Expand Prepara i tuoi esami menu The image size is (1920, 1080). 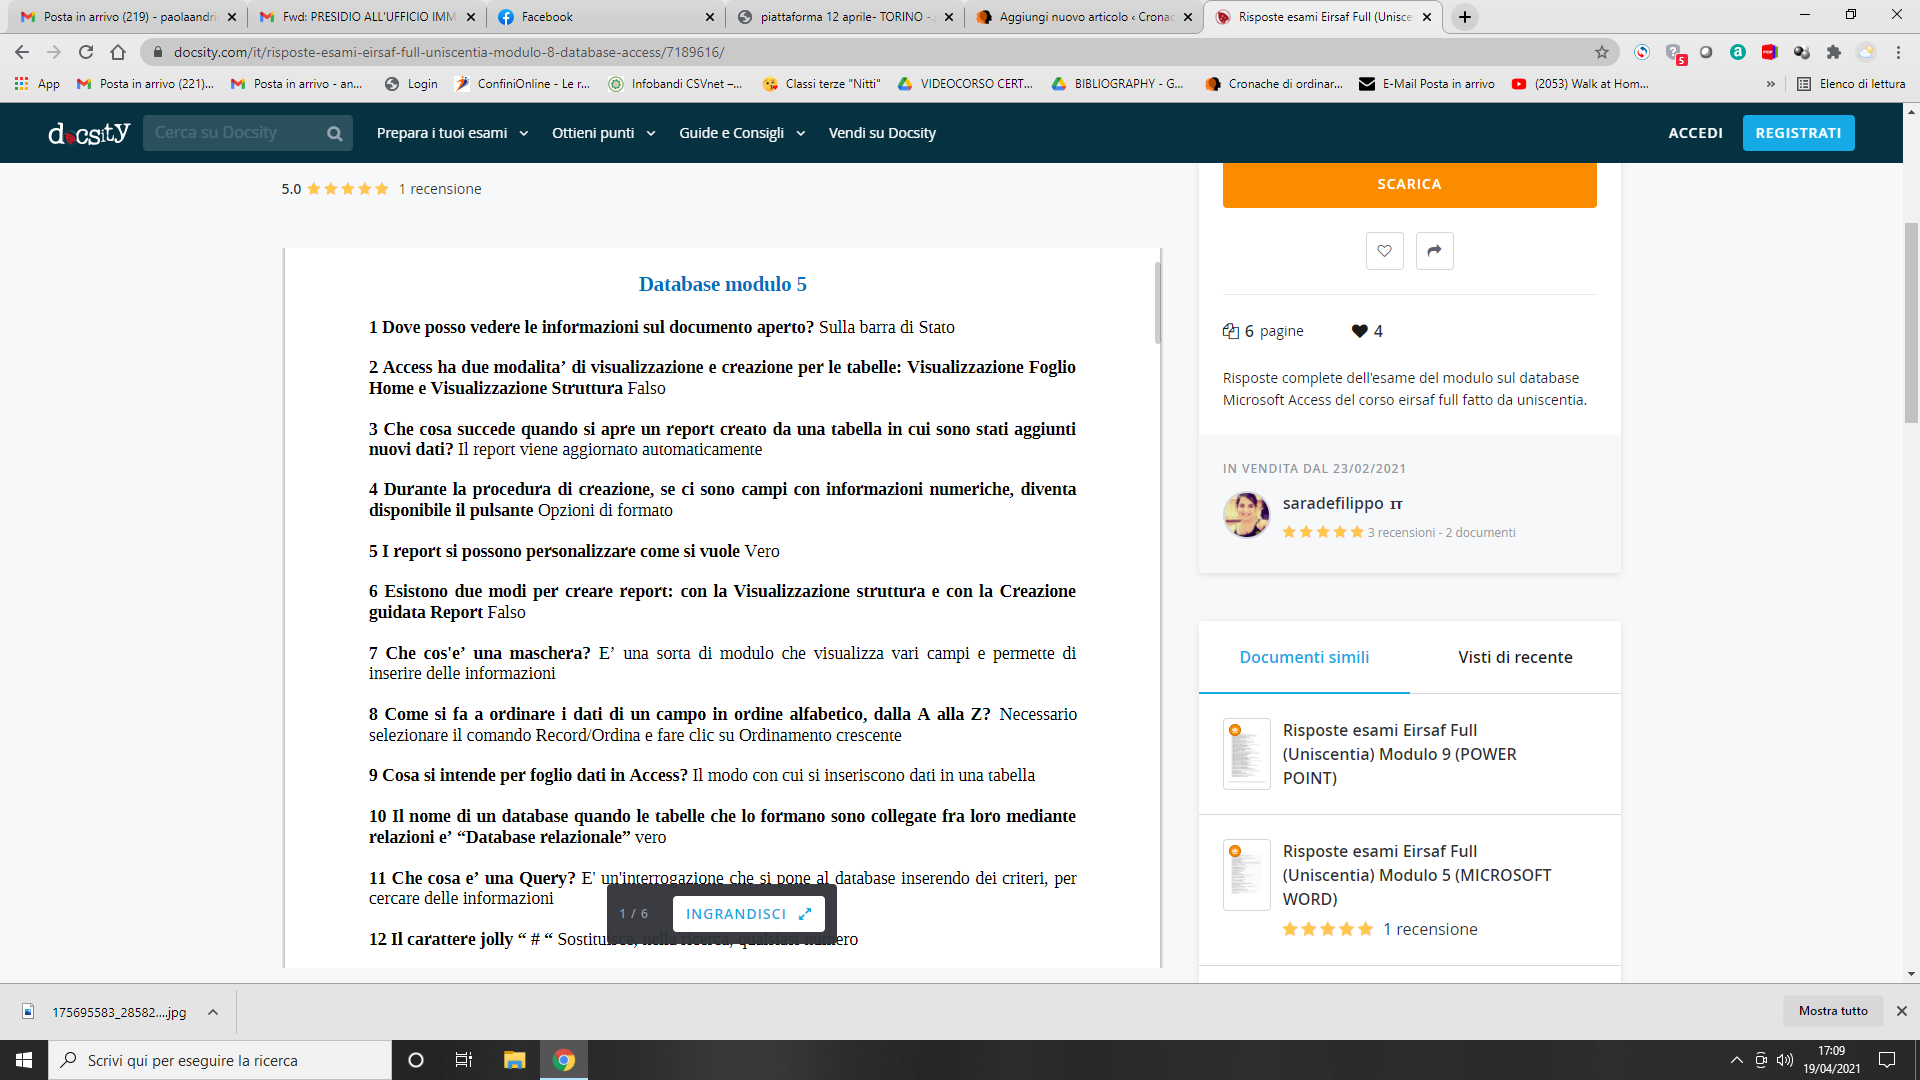tap(452, 133)
